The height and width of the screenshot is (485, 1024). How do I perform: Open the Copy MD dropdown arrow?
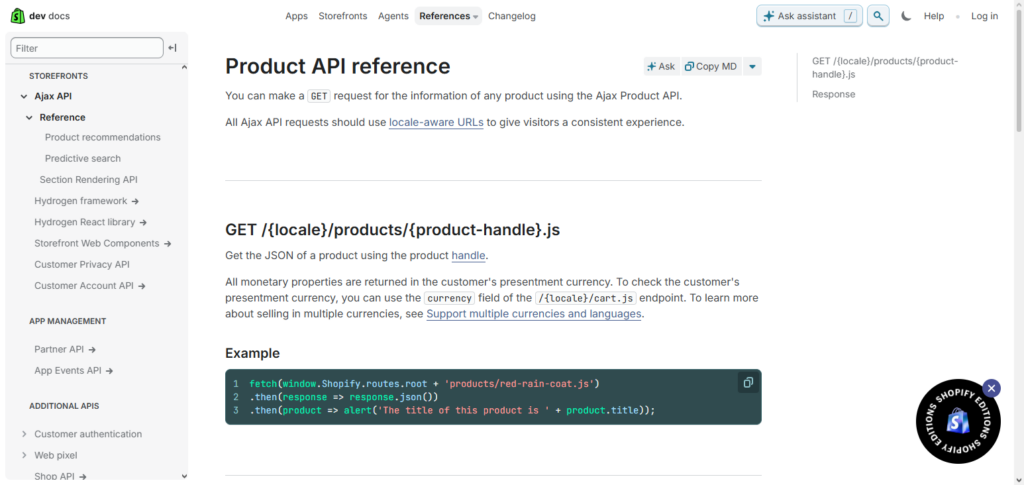point(752,67)
